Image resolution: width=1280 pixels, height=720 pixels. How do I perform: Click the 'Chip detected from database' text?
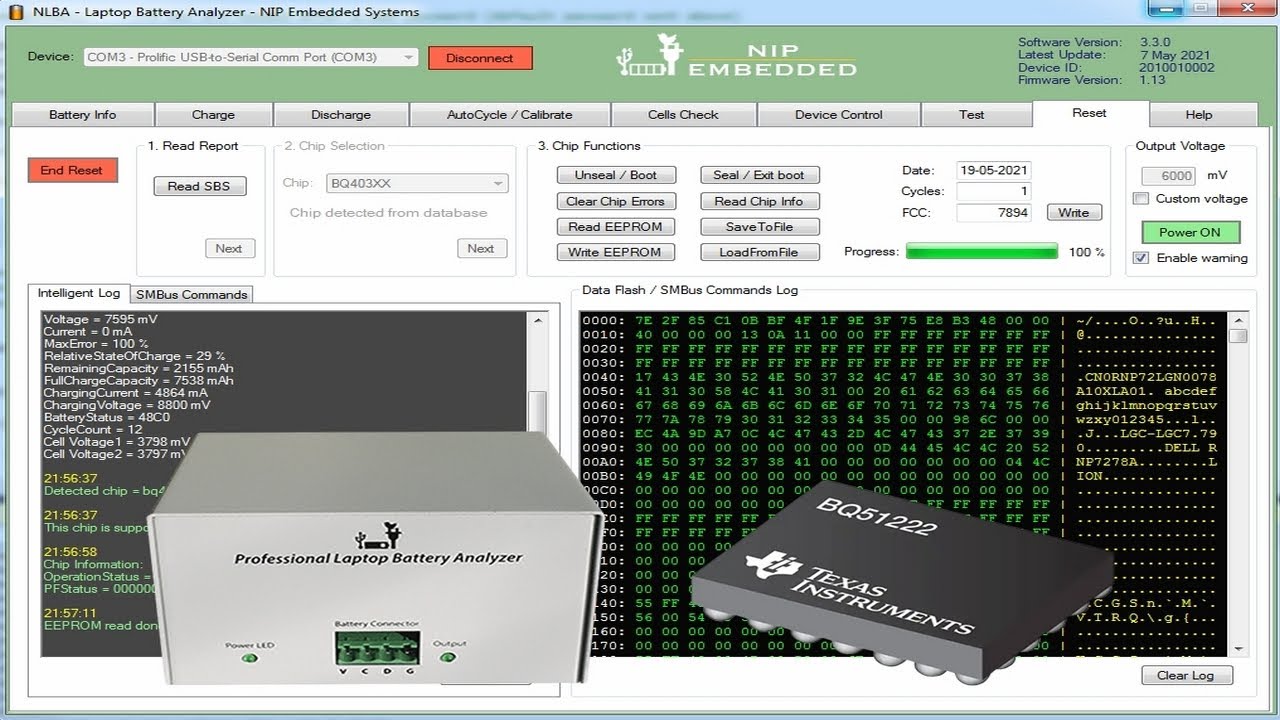(x=388, y=213)
